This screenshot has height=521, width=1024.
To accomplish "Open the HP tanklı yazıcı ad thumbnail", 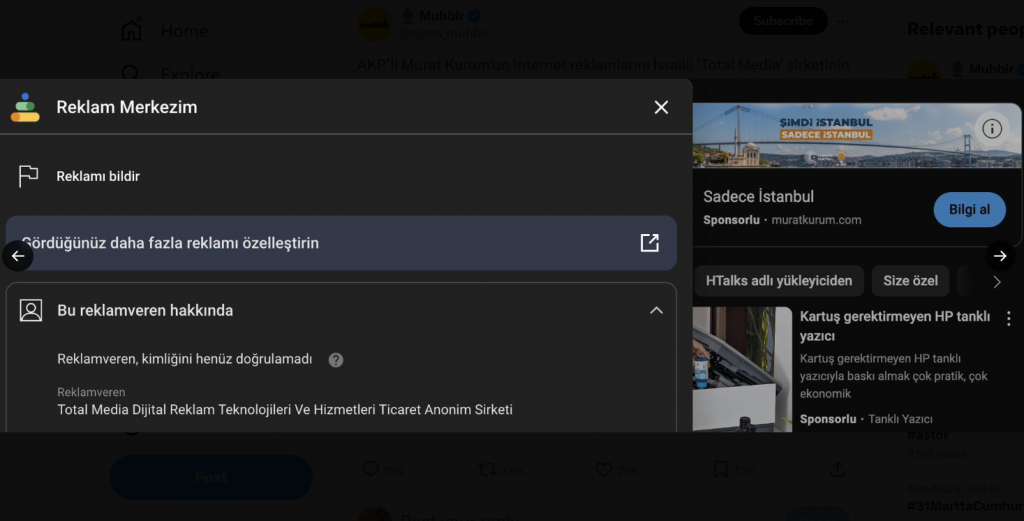I will pyautogui.click(x=742, y=369).
